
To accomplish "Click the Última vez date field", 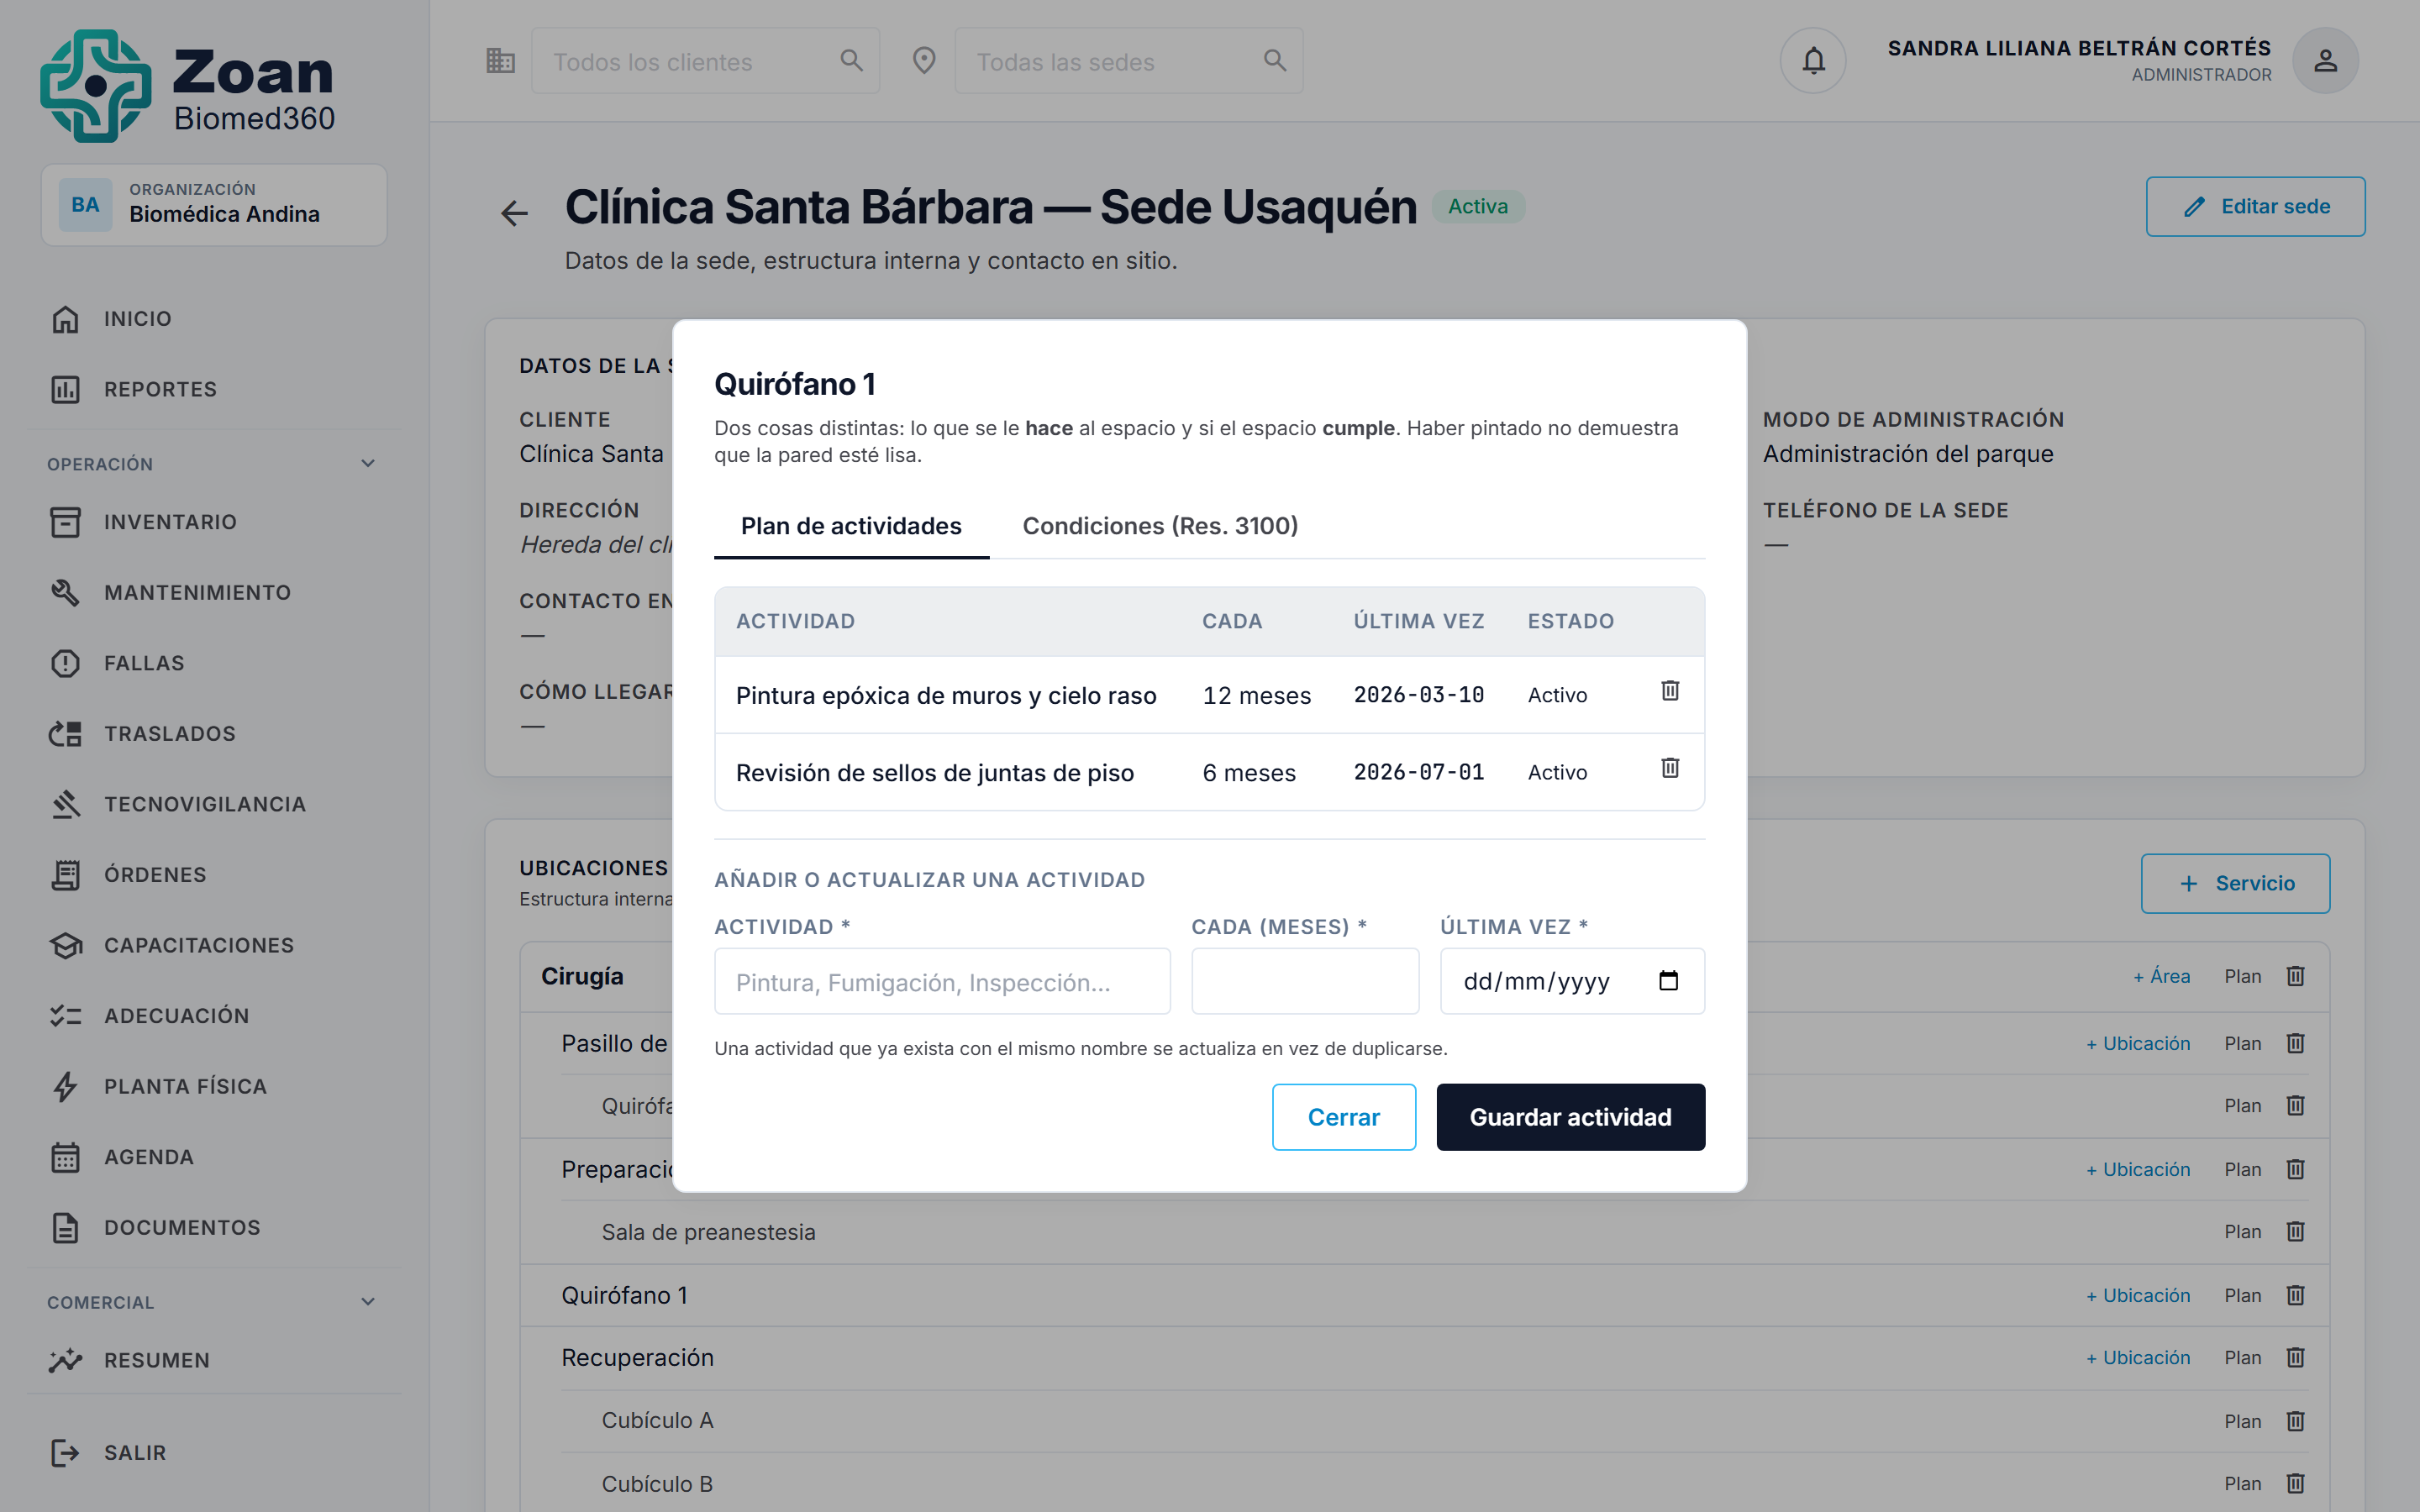I will coord(1572,981).
